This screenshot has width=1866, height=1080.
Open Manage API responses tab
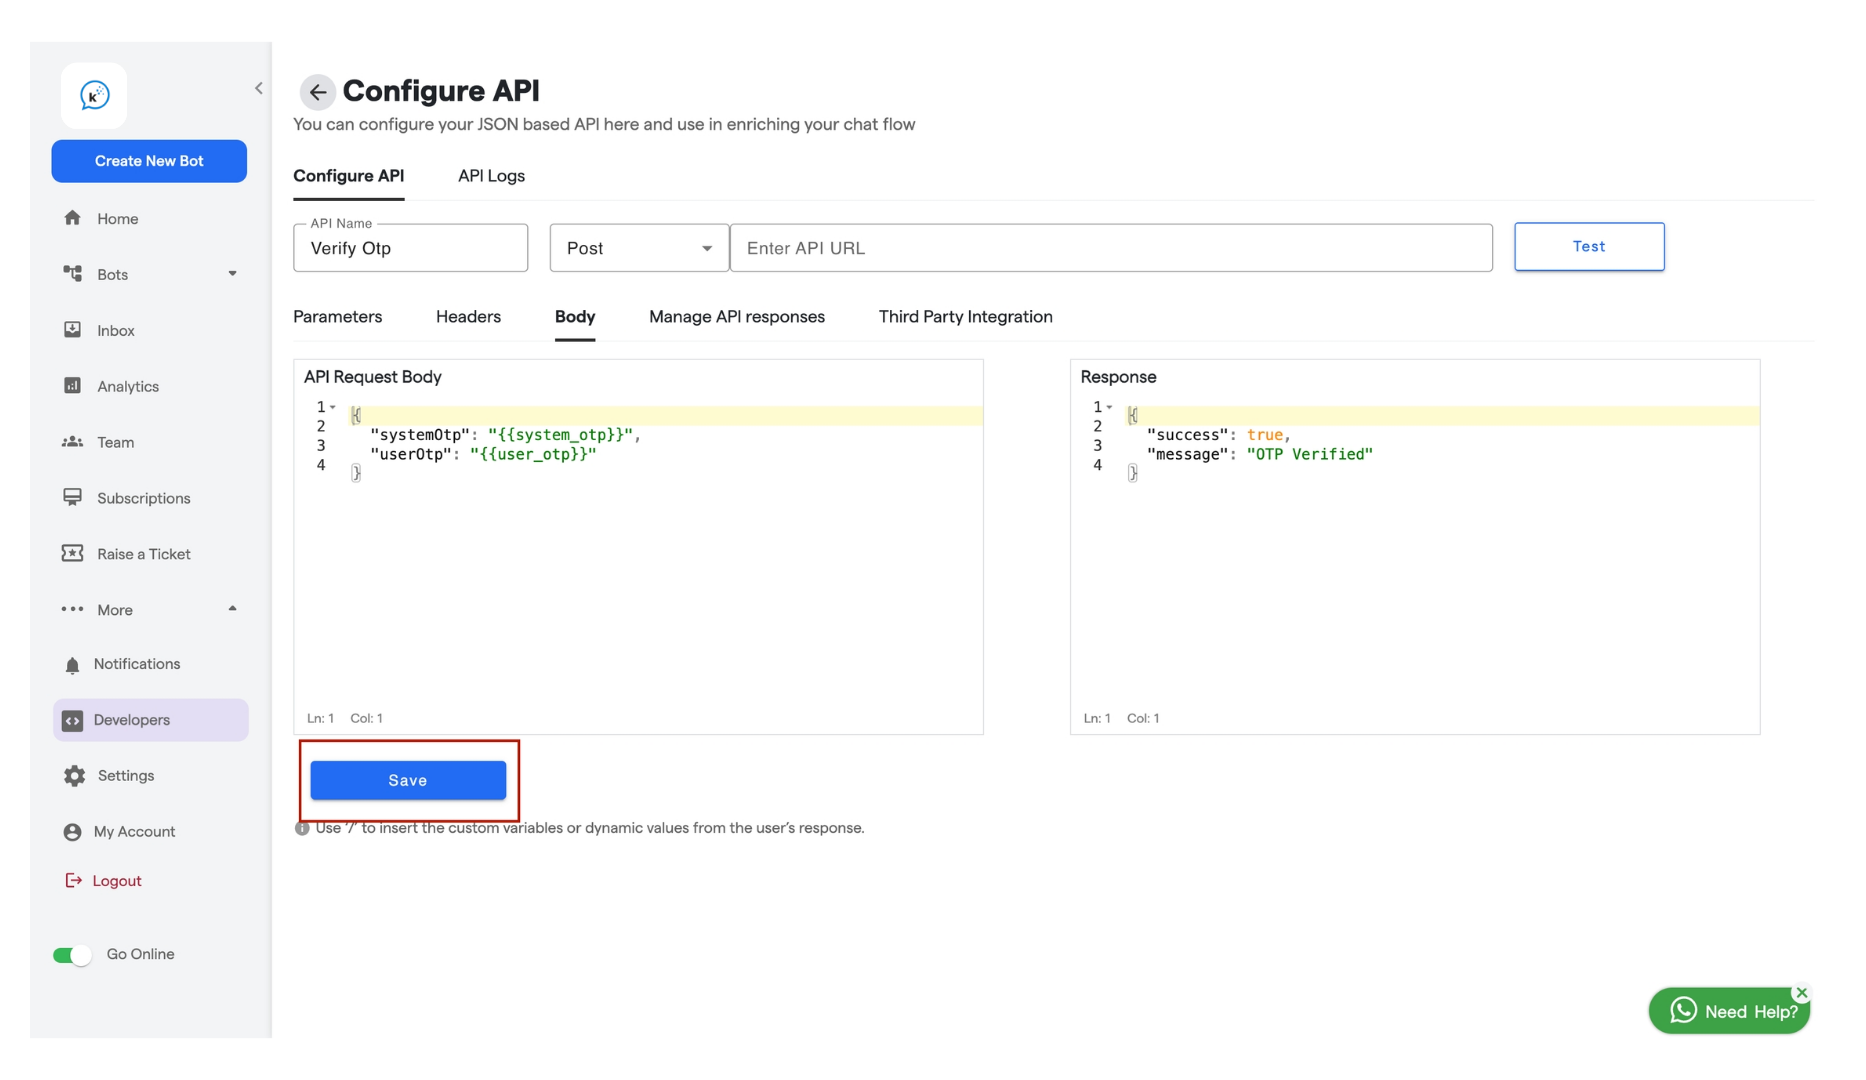click(737, 317)
